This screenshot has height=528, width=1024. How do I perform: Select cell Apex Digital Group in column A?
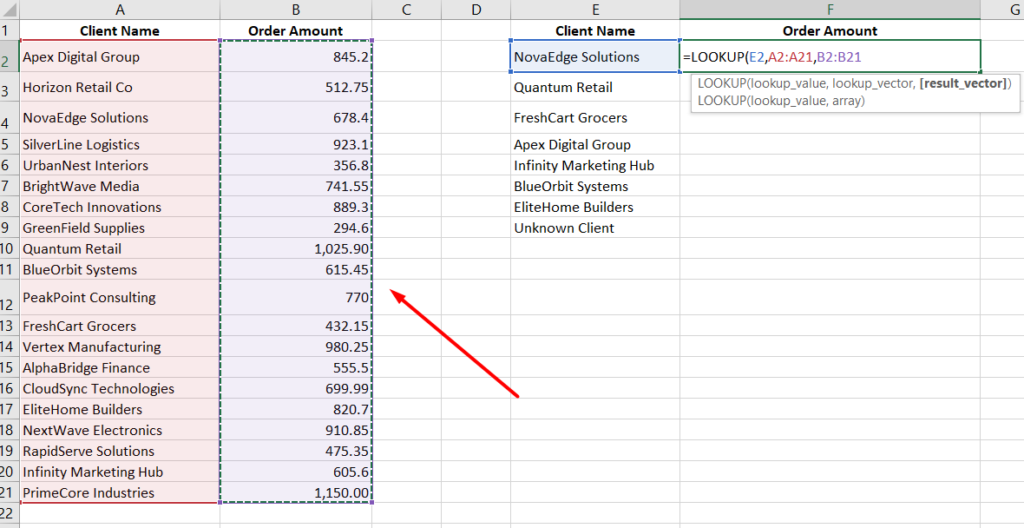click(120, 57)
